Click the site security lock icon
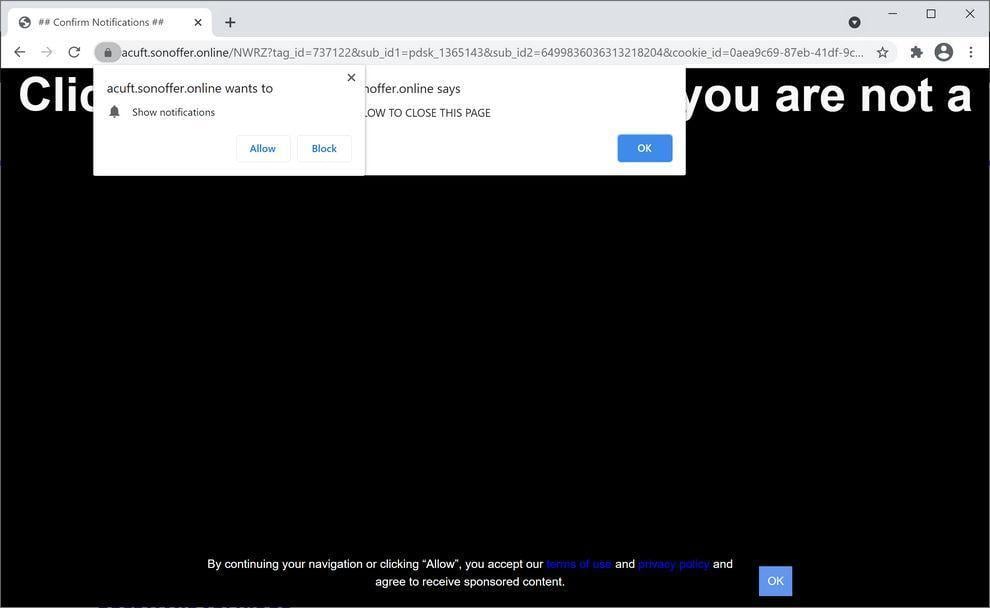 coord(108,51)
